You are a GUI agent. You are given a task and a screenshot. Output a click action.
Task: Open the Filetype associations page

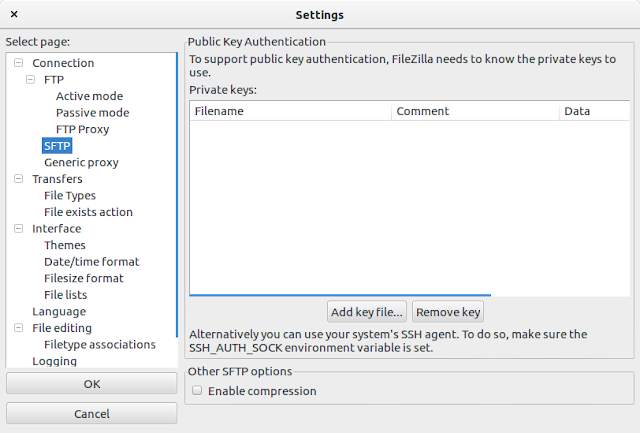(x=100, y=344)
